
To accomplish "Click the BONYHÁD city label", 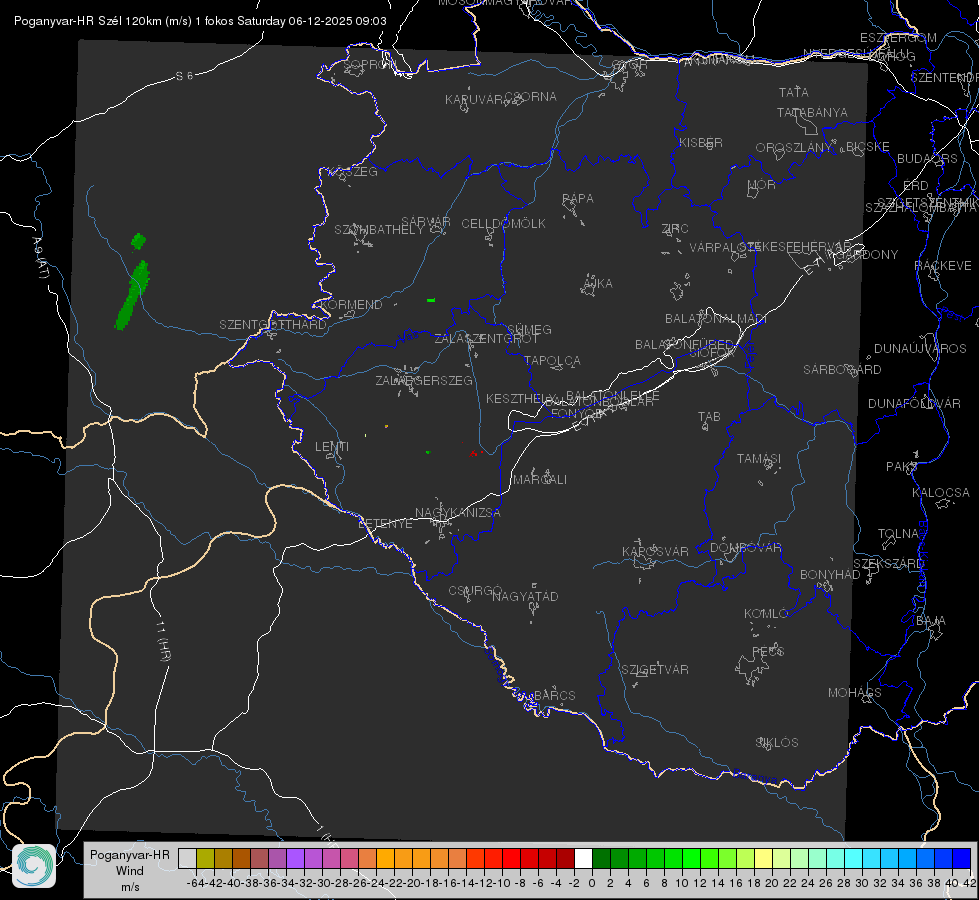I will coord(830,575).
